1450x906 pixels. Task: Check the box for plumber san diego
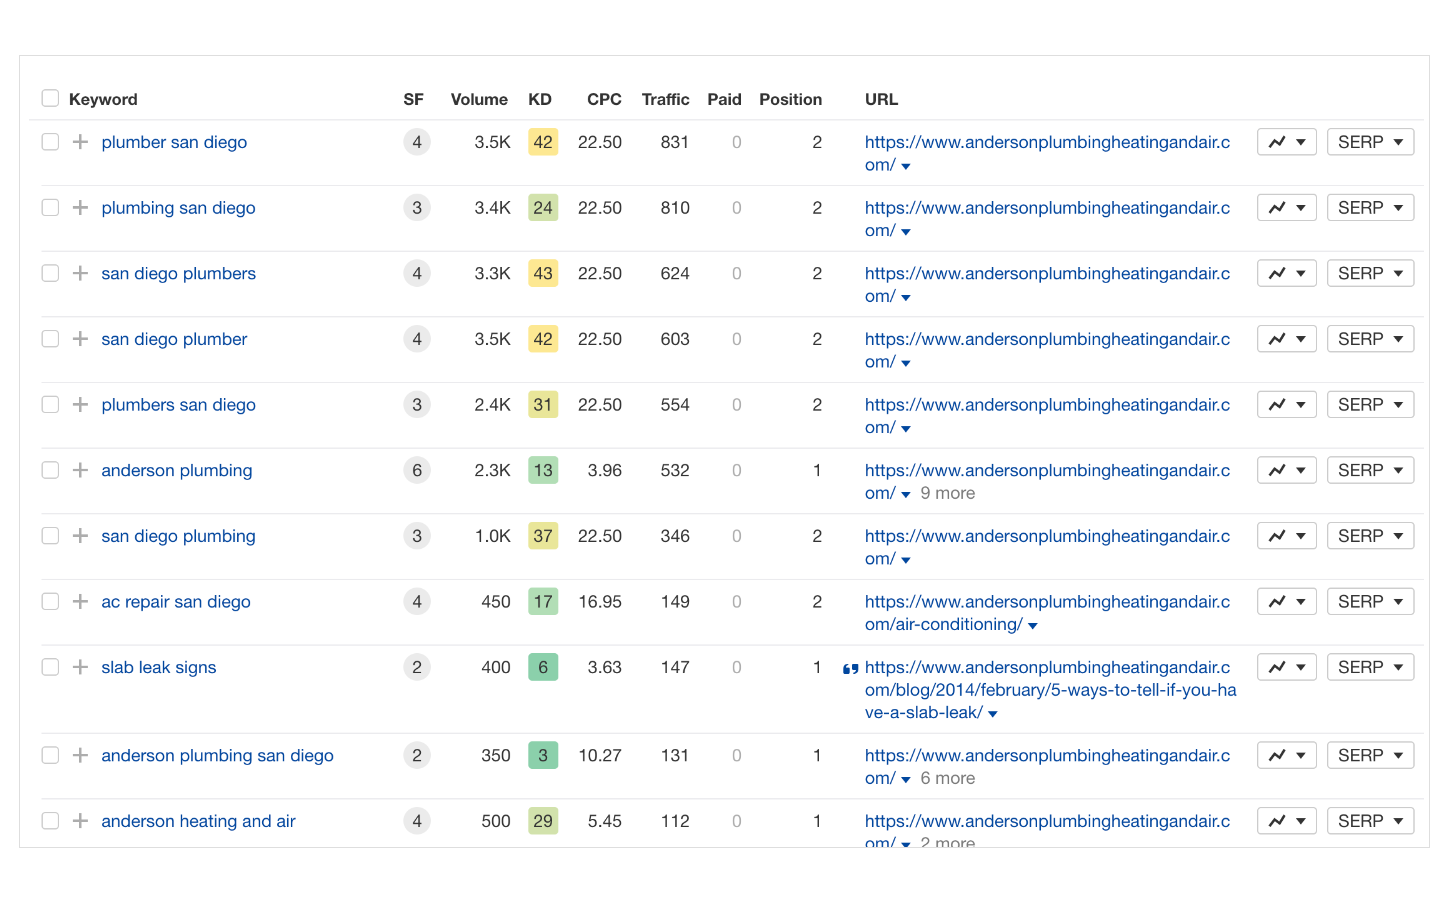point(50,142)
